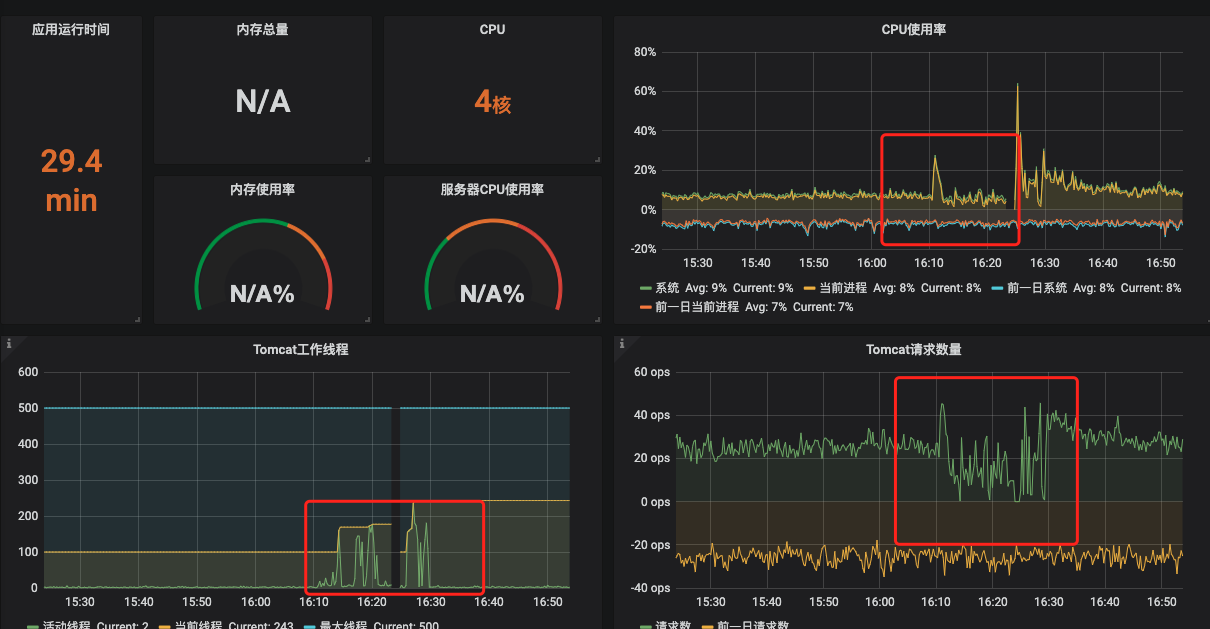Click the resize handle of 内存总量 panel

coord(367,160)
